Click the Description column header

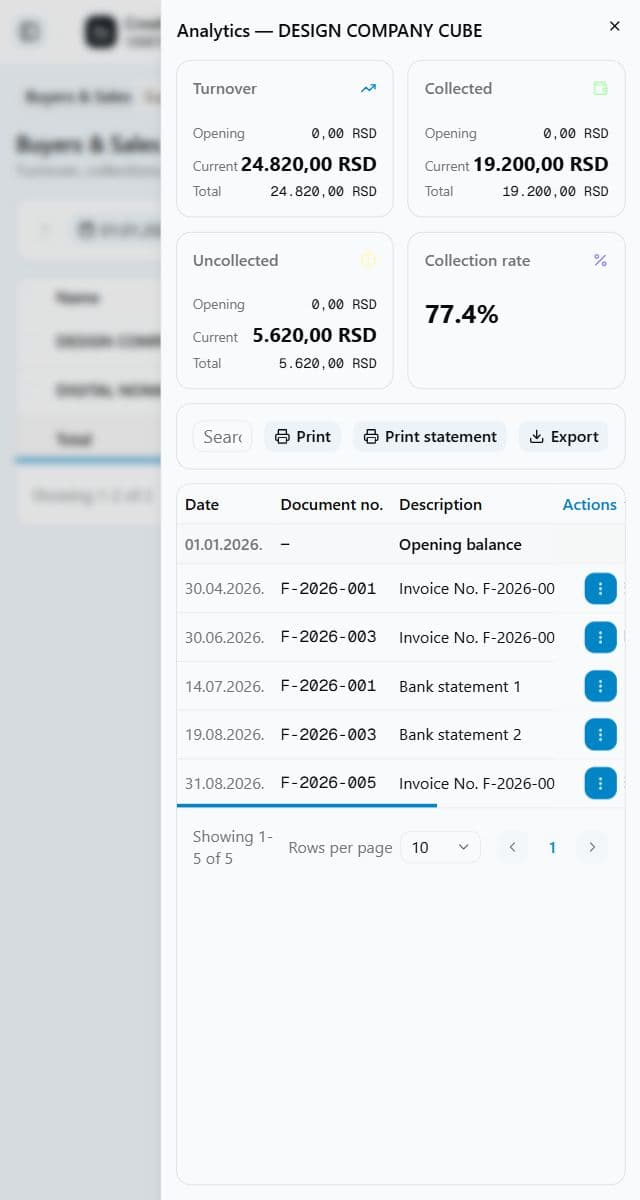[x=440, y=505]
